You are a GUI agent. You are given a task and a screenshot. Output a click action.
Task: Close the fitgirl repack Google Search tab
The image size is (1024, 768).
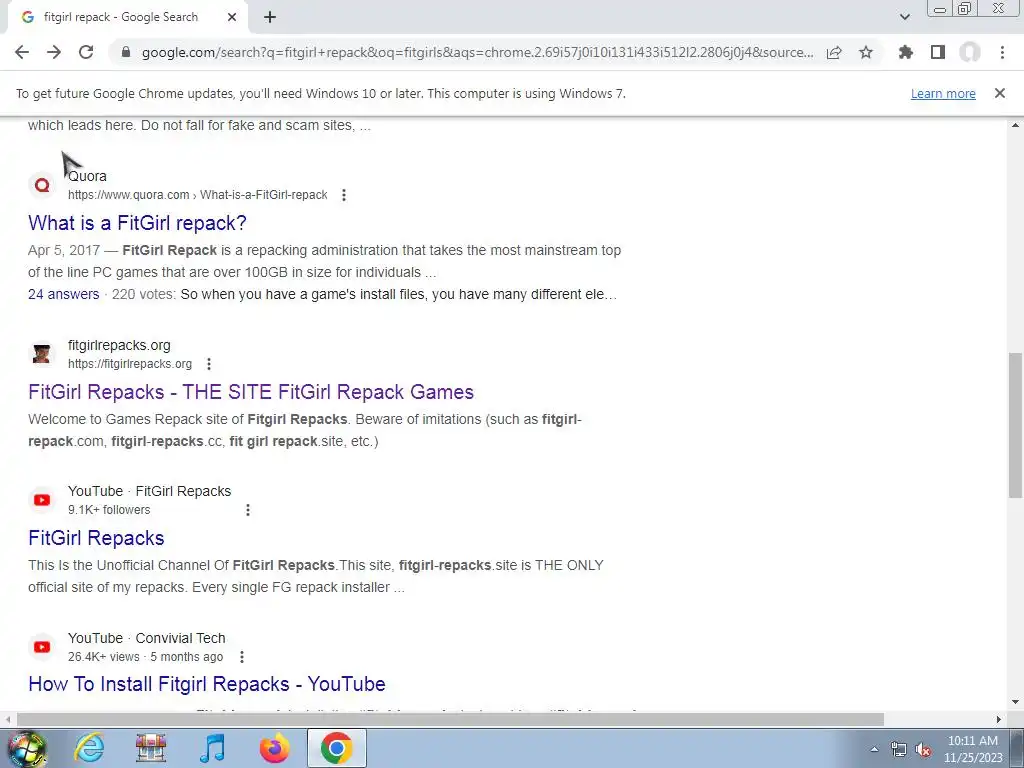[232, 17]
